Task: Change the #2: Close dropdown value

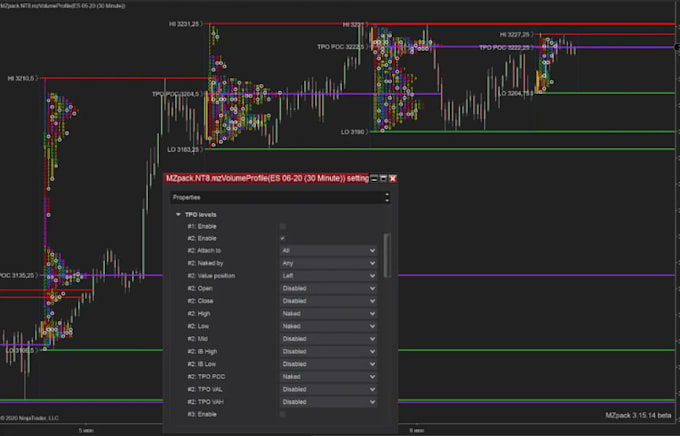Action: pos(328,301)
